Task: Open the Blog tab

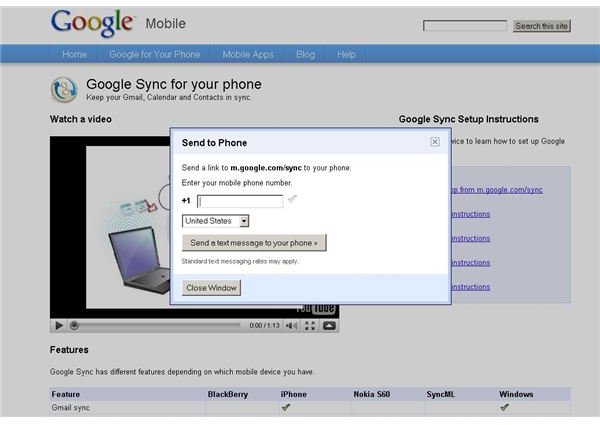Action: (305, 54)
